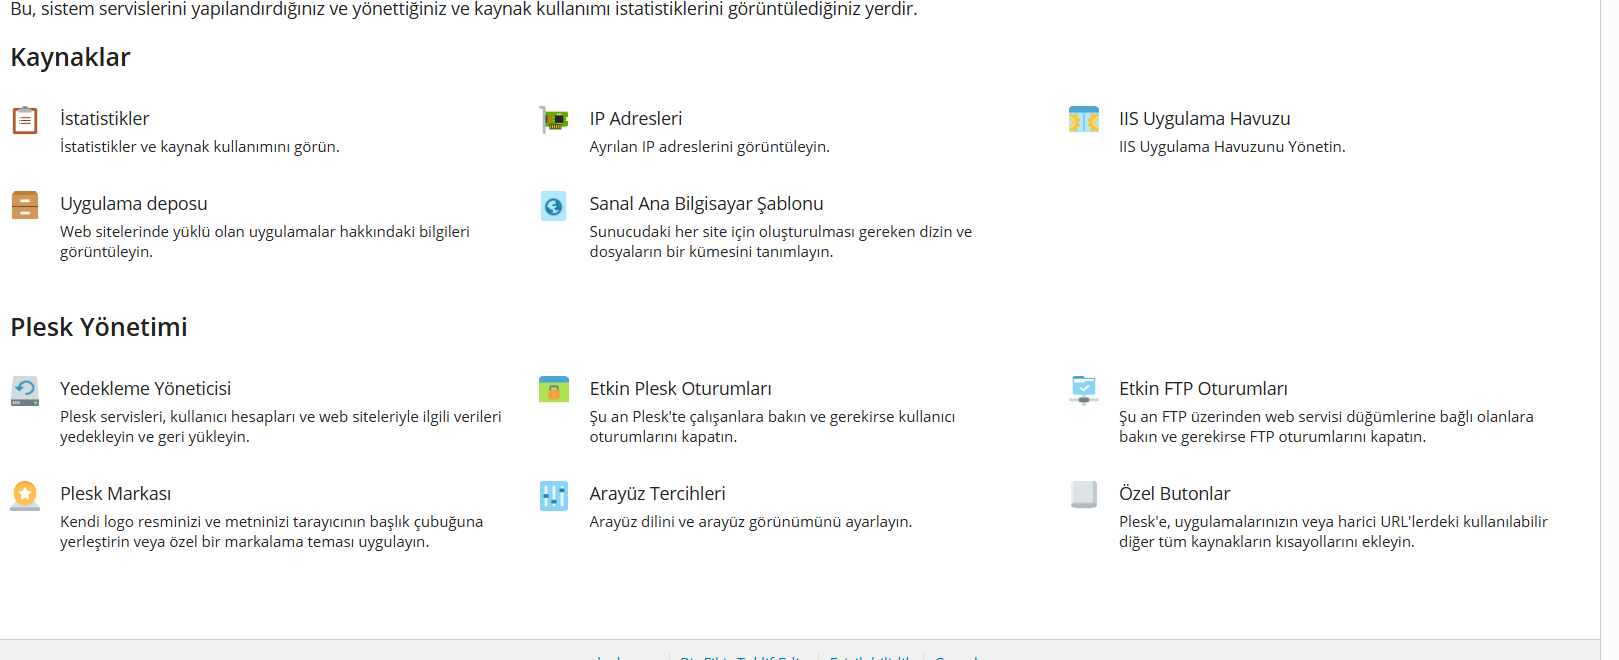The height and width of the screenshot is (660, 1619).
Task: Click the Uygulama deposu archive box icon
Action: (25, 205)
